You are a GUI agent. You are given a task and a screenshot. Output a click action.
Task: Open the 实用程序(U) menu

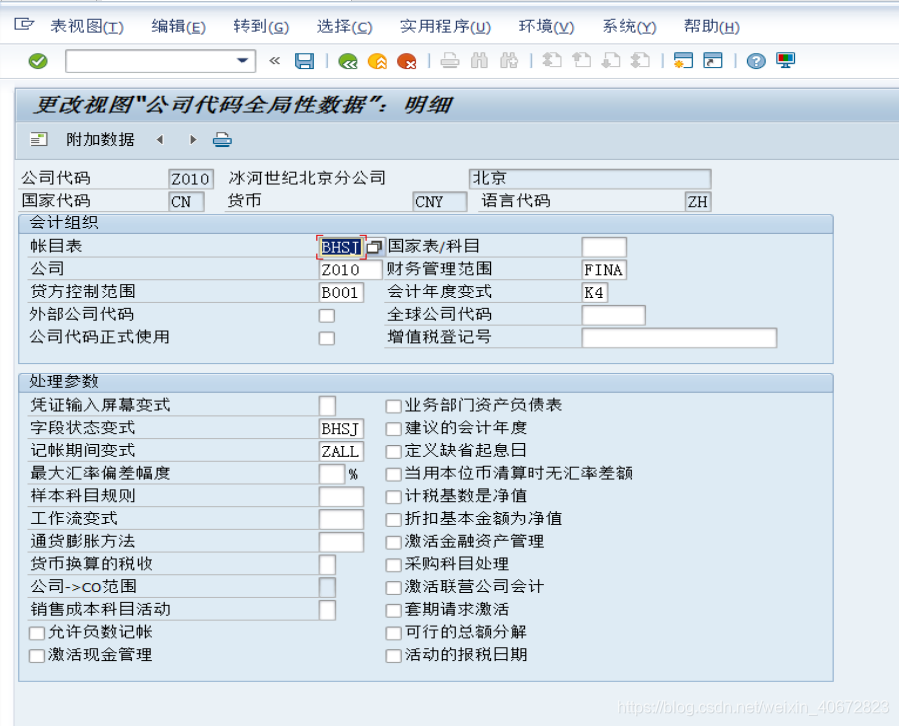445,26
